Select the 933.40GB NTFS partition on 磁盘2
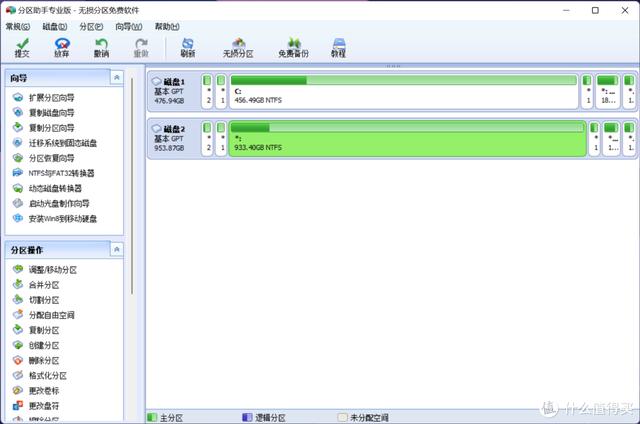 [408, 138]
